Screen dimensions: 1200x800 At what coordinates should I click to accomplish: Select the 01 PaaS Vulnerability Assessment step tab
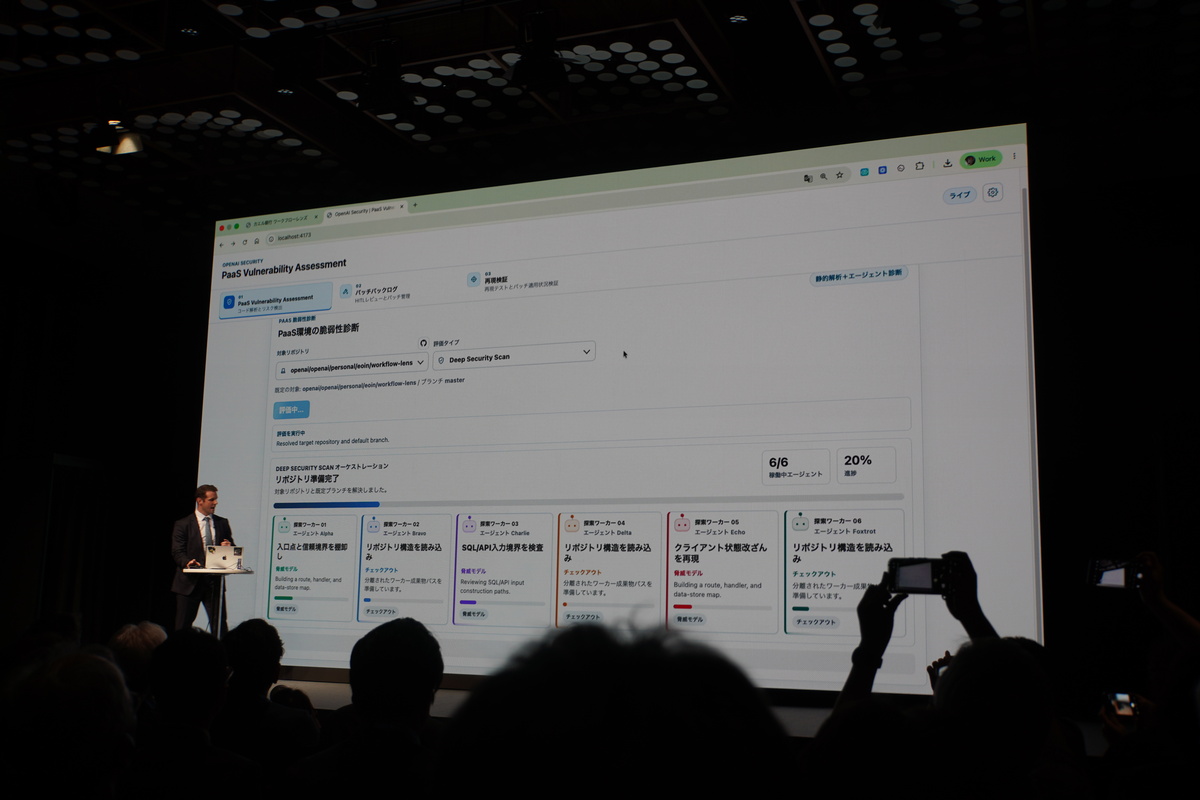(x=275, y=300)
